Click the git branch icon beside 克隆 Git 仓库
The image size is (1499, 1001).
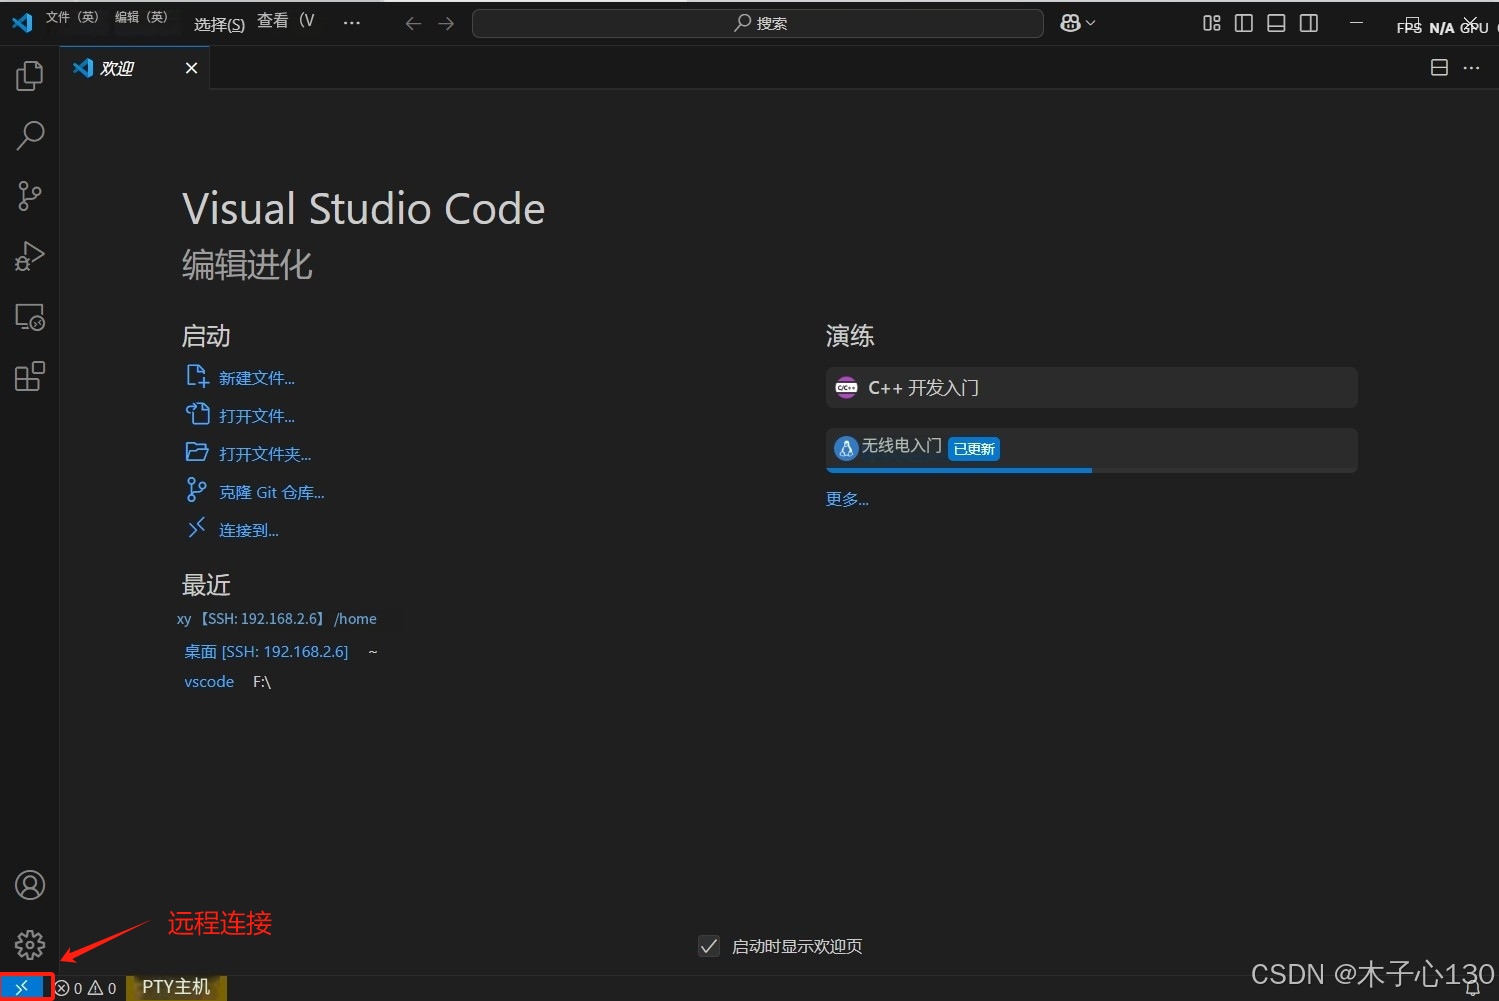(197, 490)
